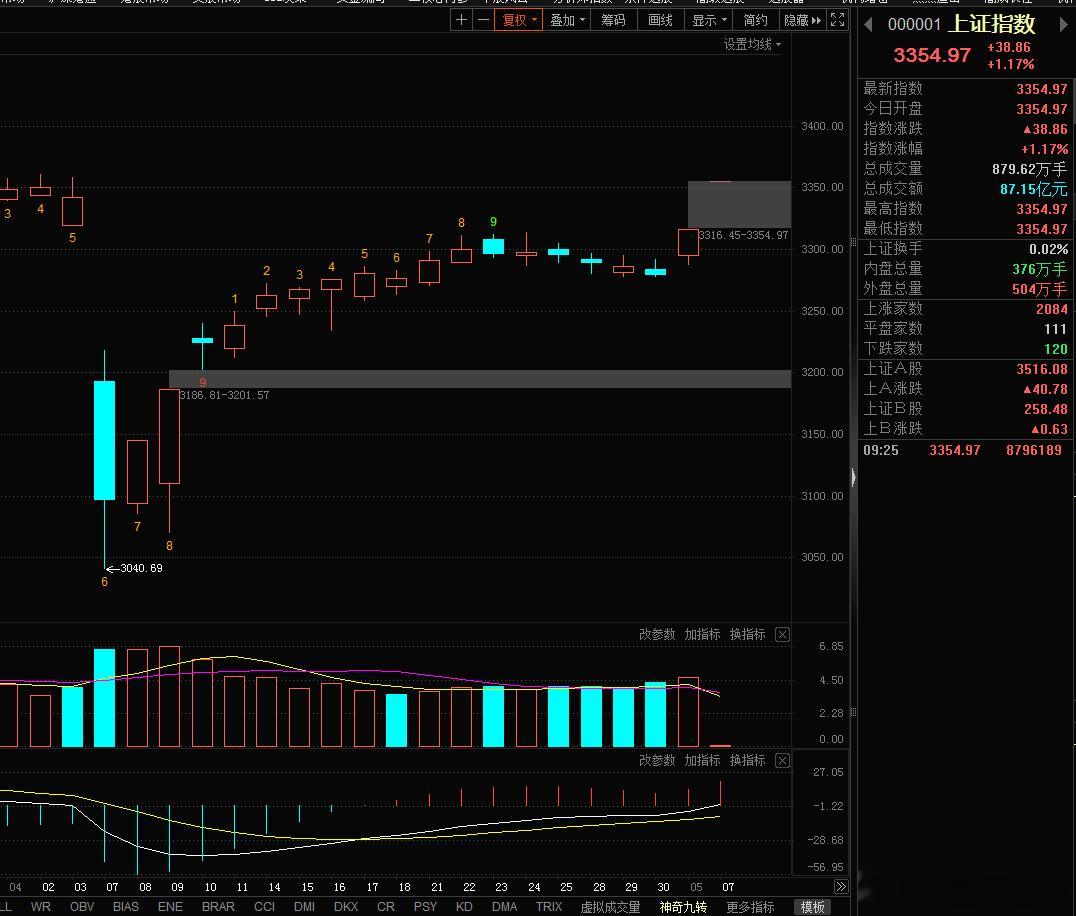
Task: Click the 筹码 chip distribution button
Action: pyautogui.click(x=613, y=20)
